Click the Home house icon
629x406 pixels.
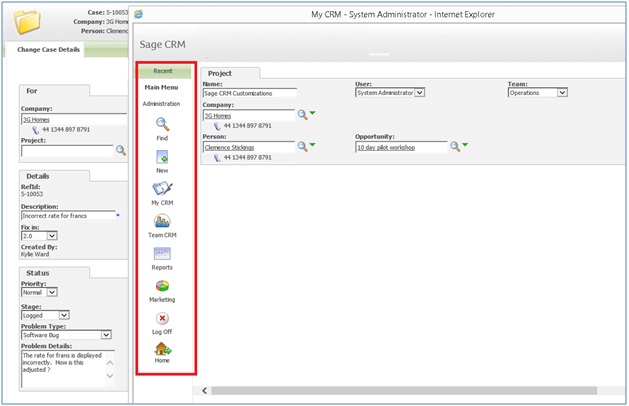coord(162,349)
